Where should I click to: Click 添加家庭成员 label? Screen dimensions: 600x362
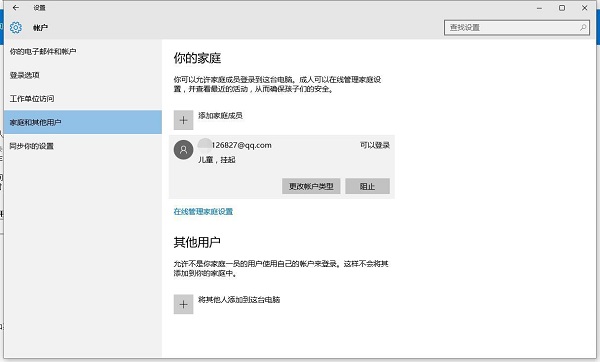(220, 116)
